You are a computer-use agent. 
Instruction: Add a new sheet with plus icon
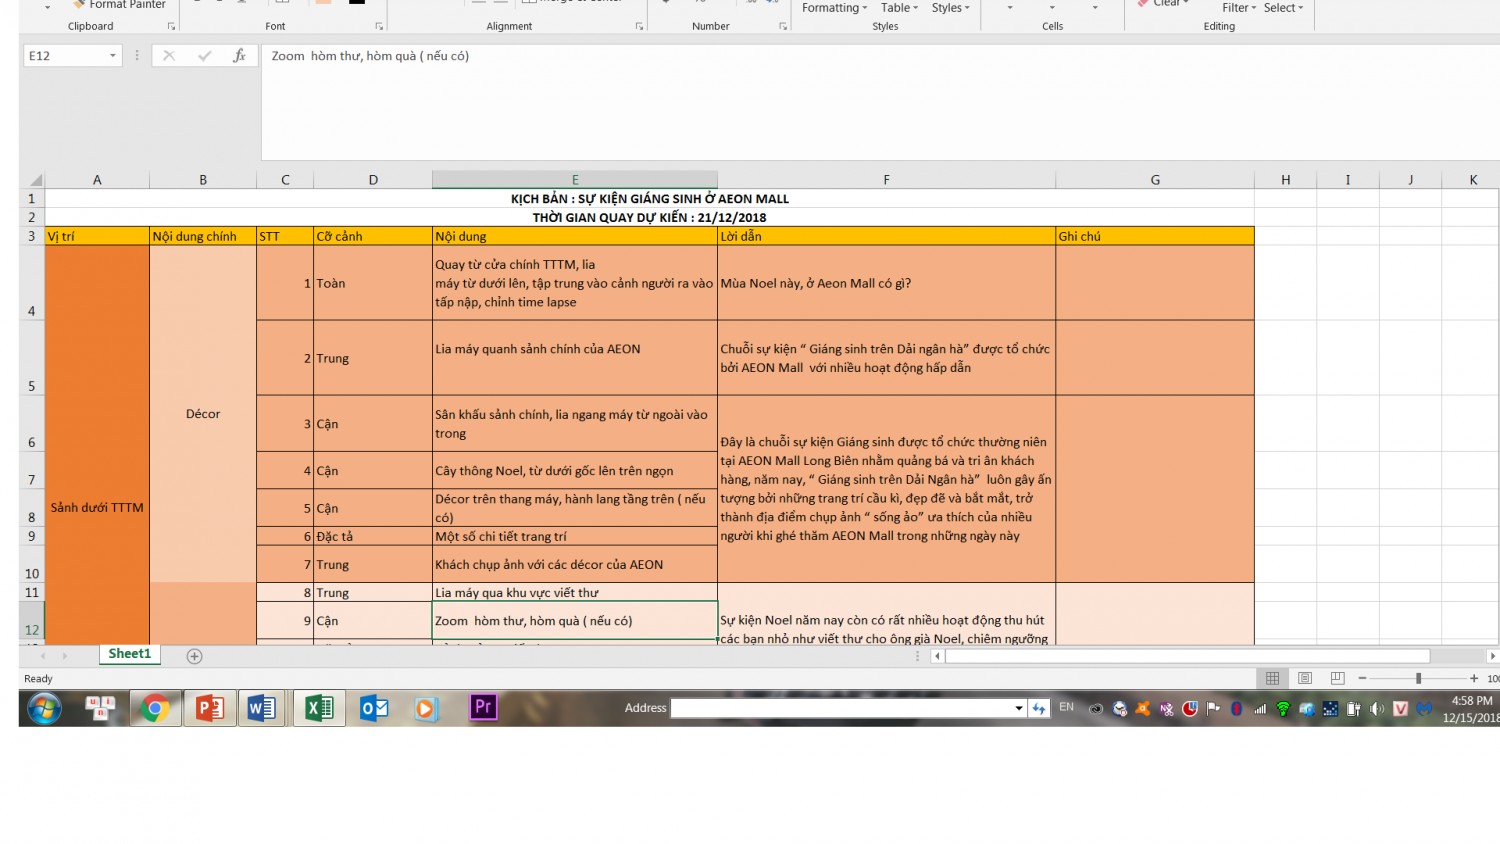point(195,656)
